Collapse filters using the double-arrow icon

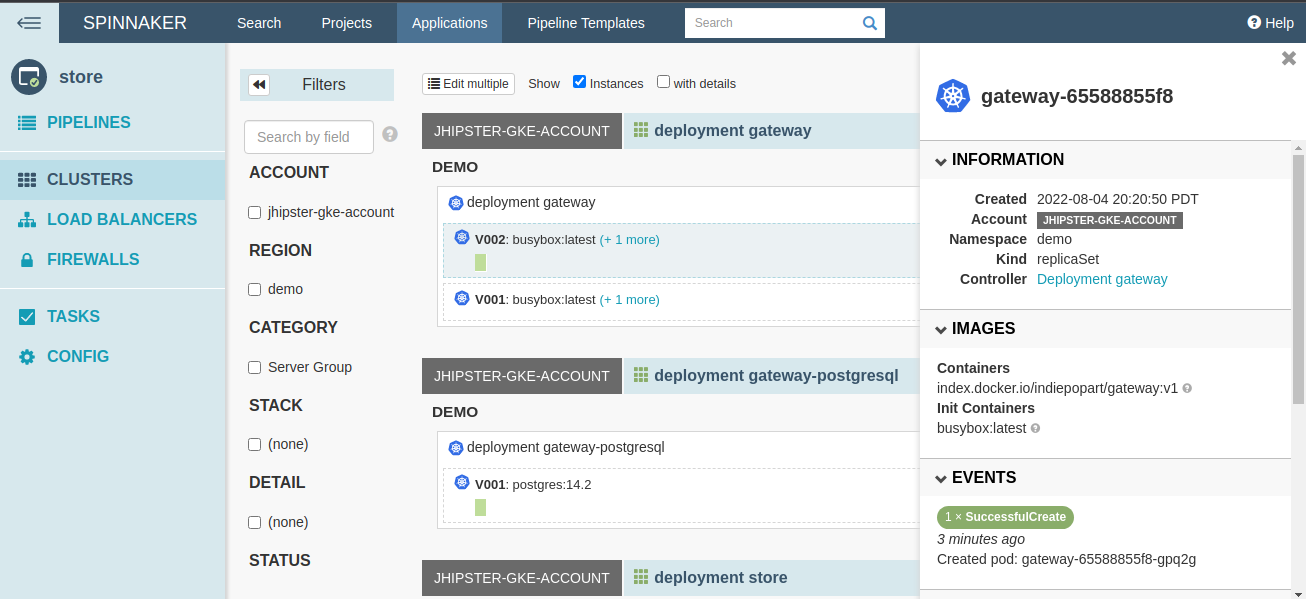pos(258,85)
